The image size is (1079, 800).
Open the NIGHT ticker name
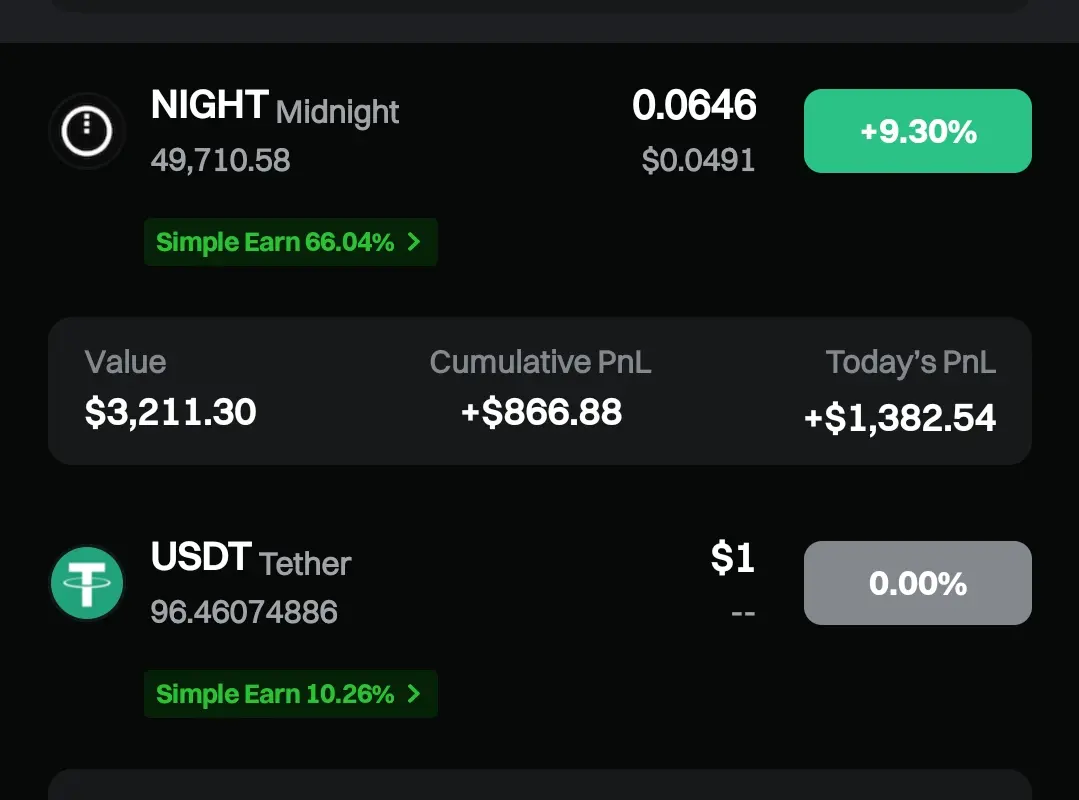click(x=209, y=105)
